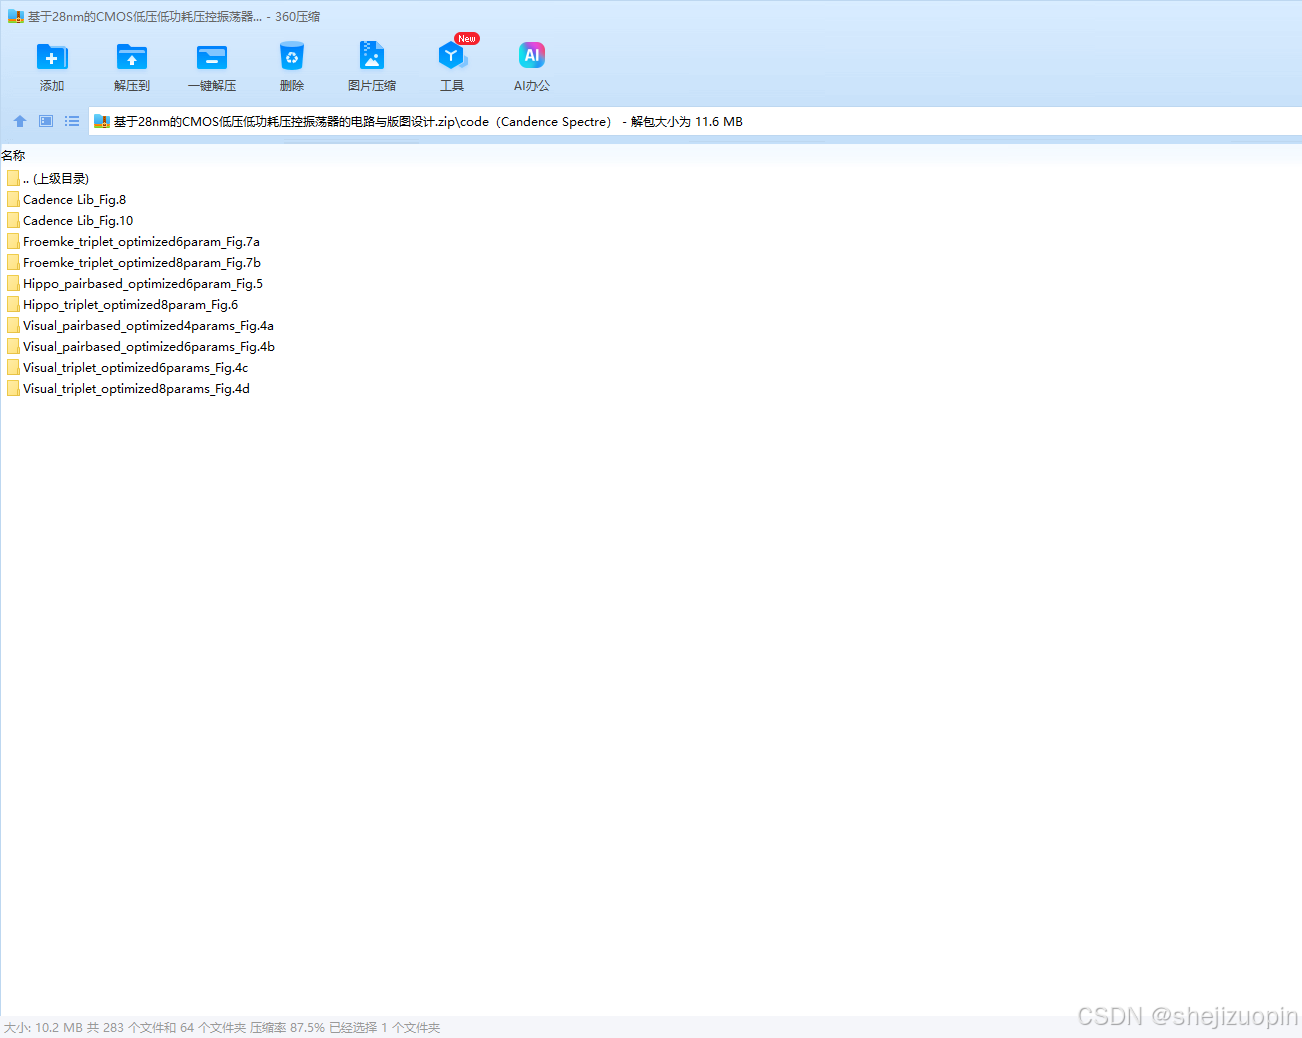
Task: Click the 解压到 (Extract to) icon
Action: pyautogui.click(x=131, y=57)
